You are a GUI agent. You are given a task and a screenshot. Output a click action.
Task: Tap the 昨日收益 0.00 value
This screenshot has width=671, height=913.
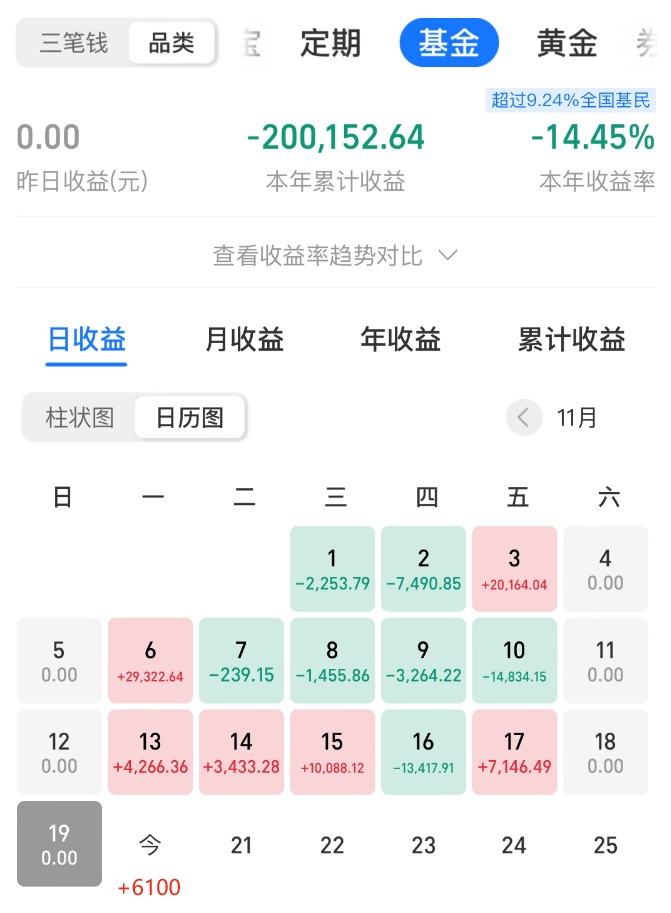point(48,137)
